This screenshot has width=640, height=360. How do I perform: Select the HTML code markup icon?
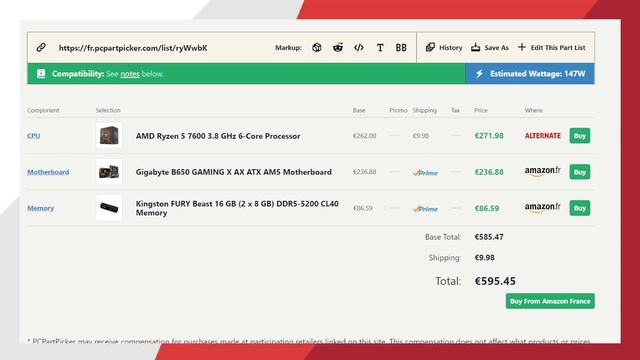[x=359, y=48]
